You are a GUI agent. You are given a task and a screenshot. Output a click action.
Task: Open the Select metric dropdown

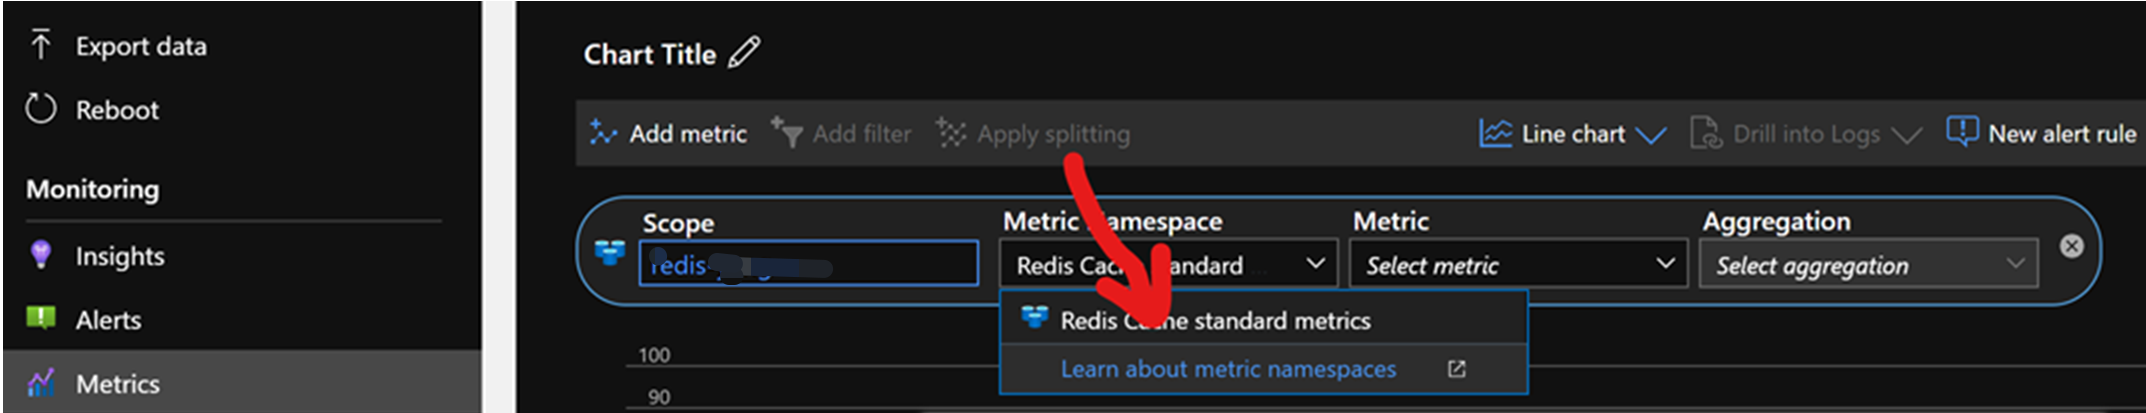[x=1518, y=264]
